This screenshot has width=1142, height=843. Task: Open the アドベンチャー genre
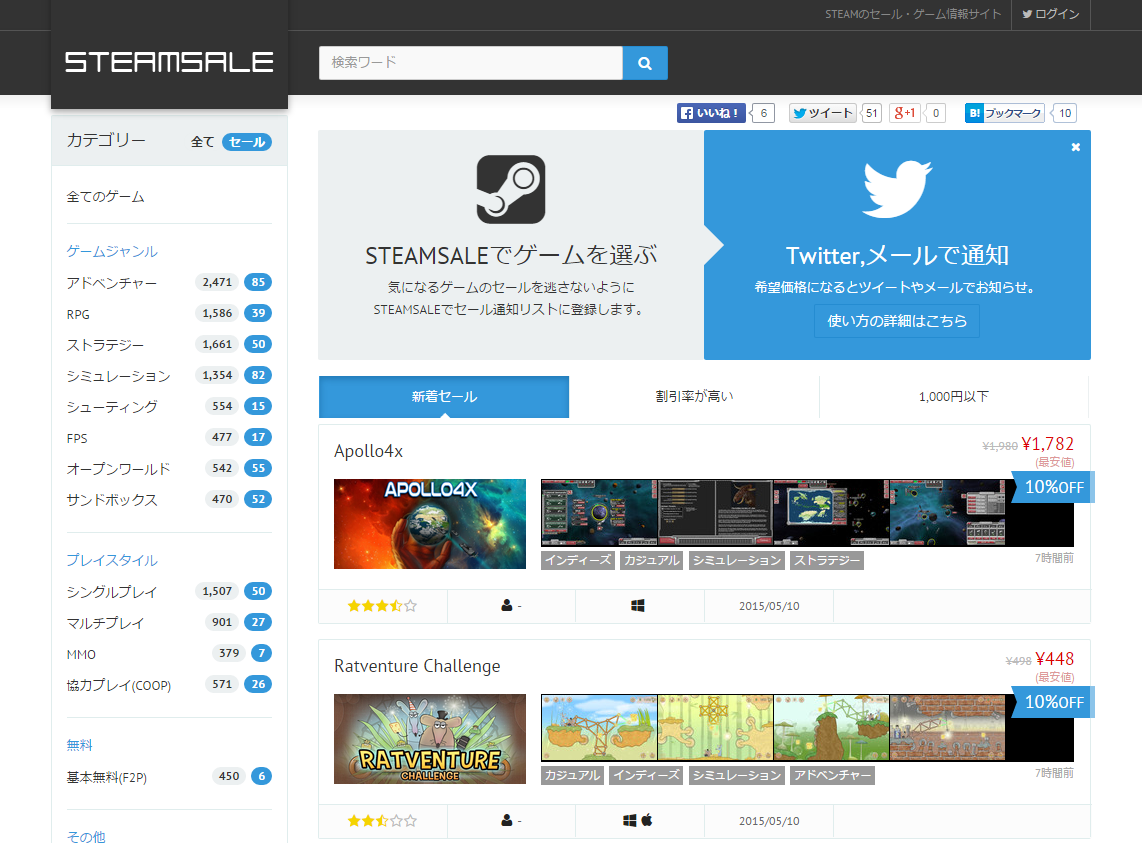coord(111,283)
